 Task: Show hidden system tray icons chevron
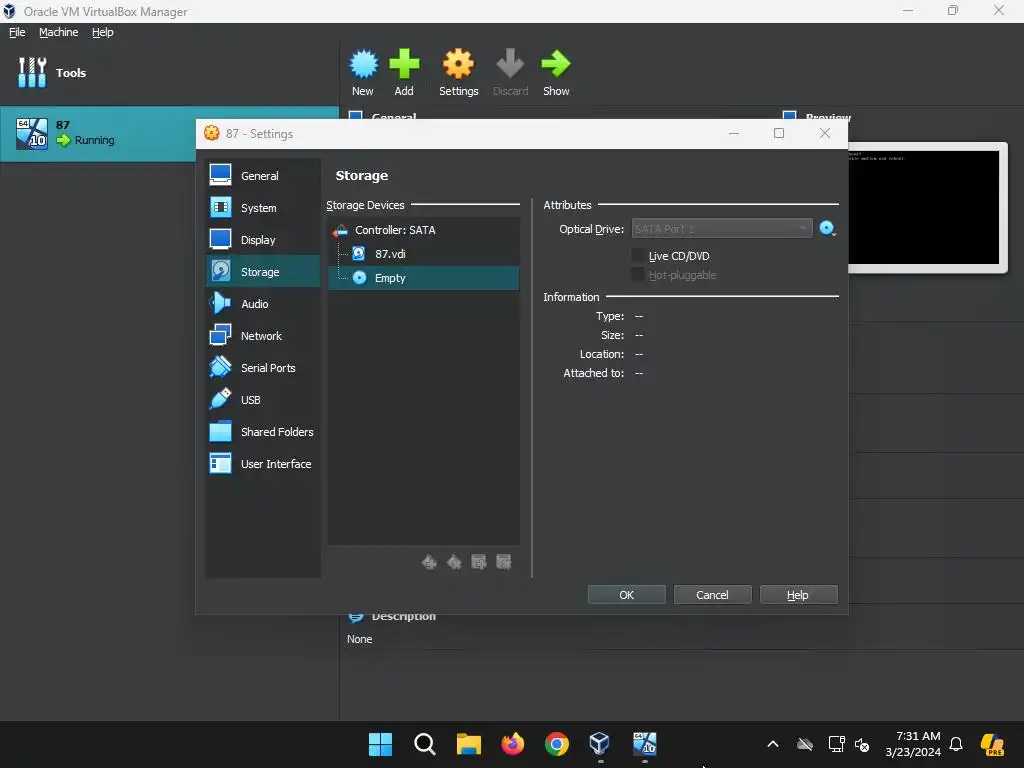point(773,744)
